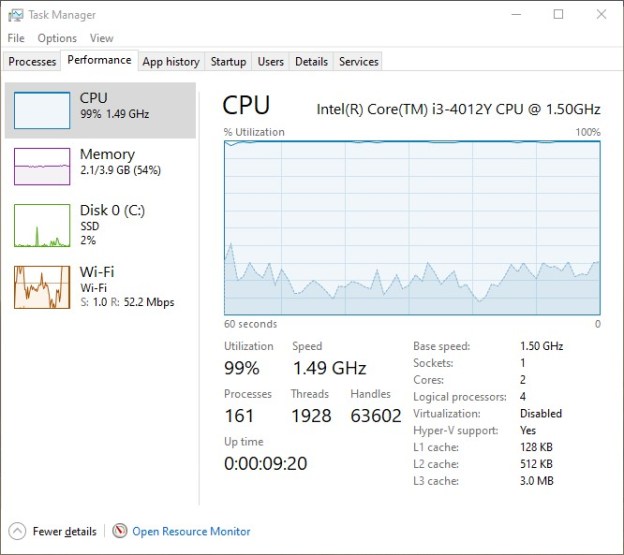Switch to the Details tab
This screenshot has height=555, width=624.
click(x=311, y=62)
